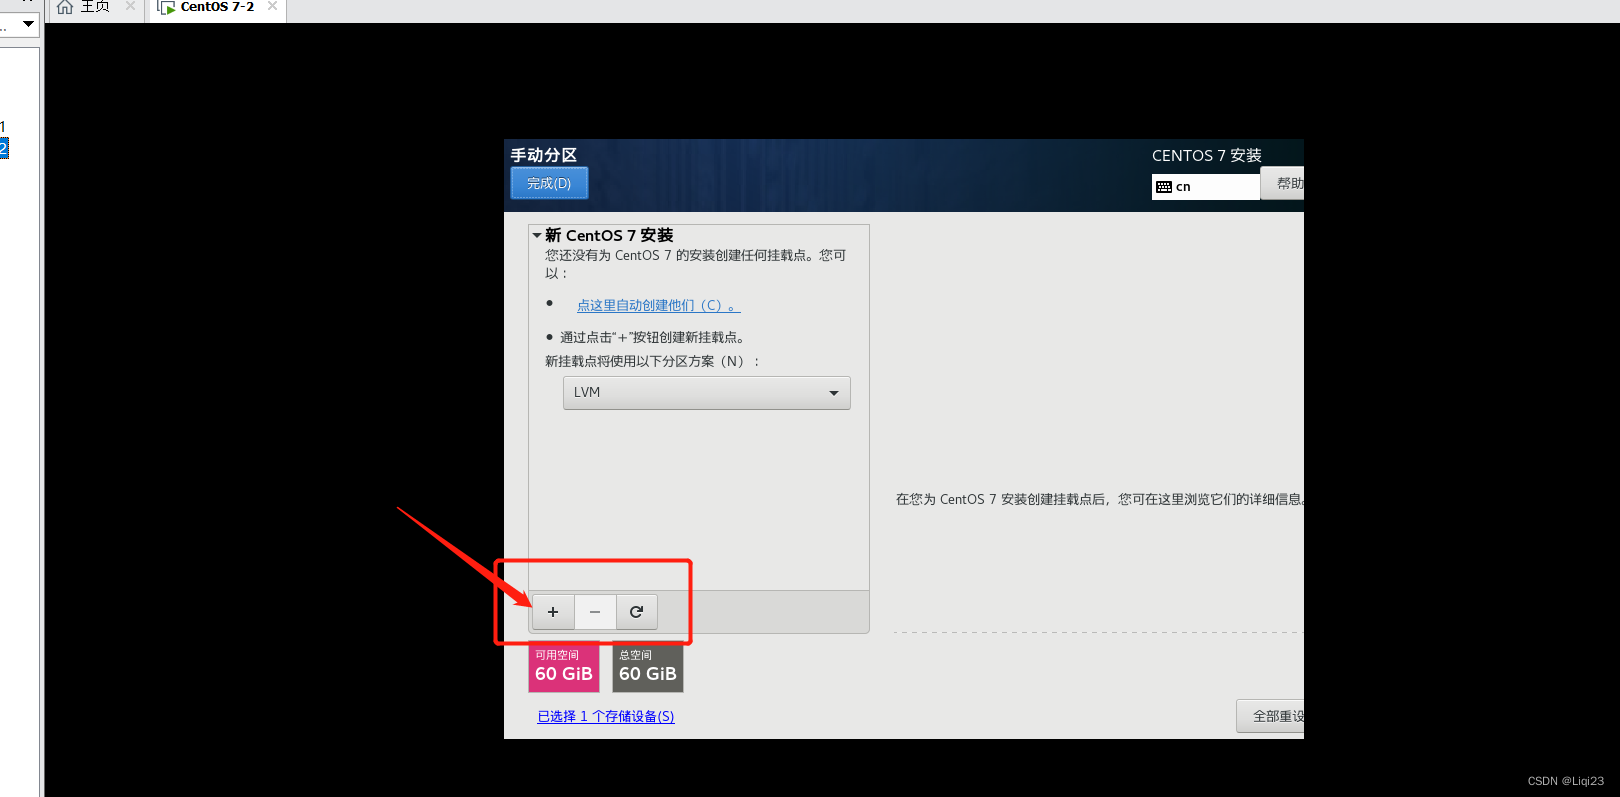1620x797 pixels.
Task: Click the 'CENTOS 7 安装' heading text
Action: point(1207,155)
